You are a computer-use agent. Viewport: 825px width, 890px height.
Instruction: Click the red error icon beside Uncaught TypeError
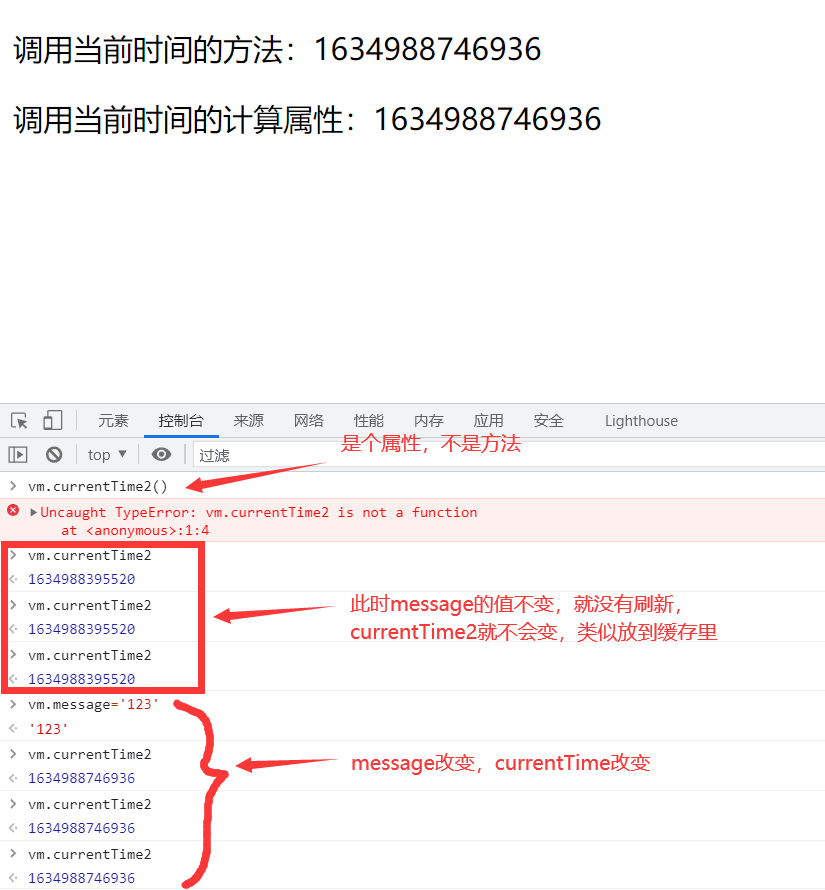click(x=12, y=512)
